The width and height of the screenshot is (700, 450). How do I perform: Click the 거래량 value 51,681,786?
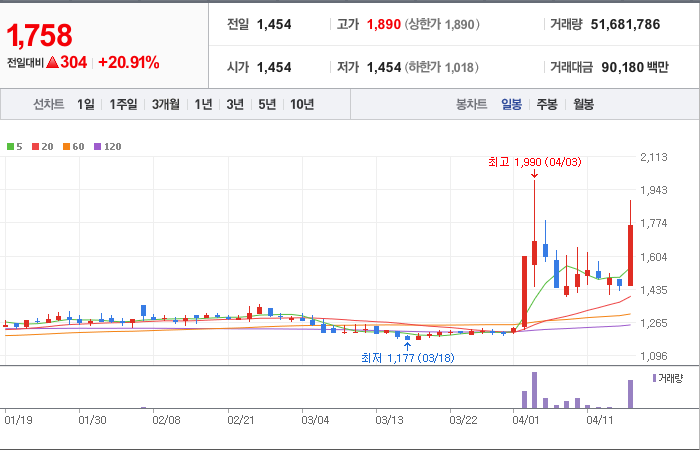pos(625,25)
